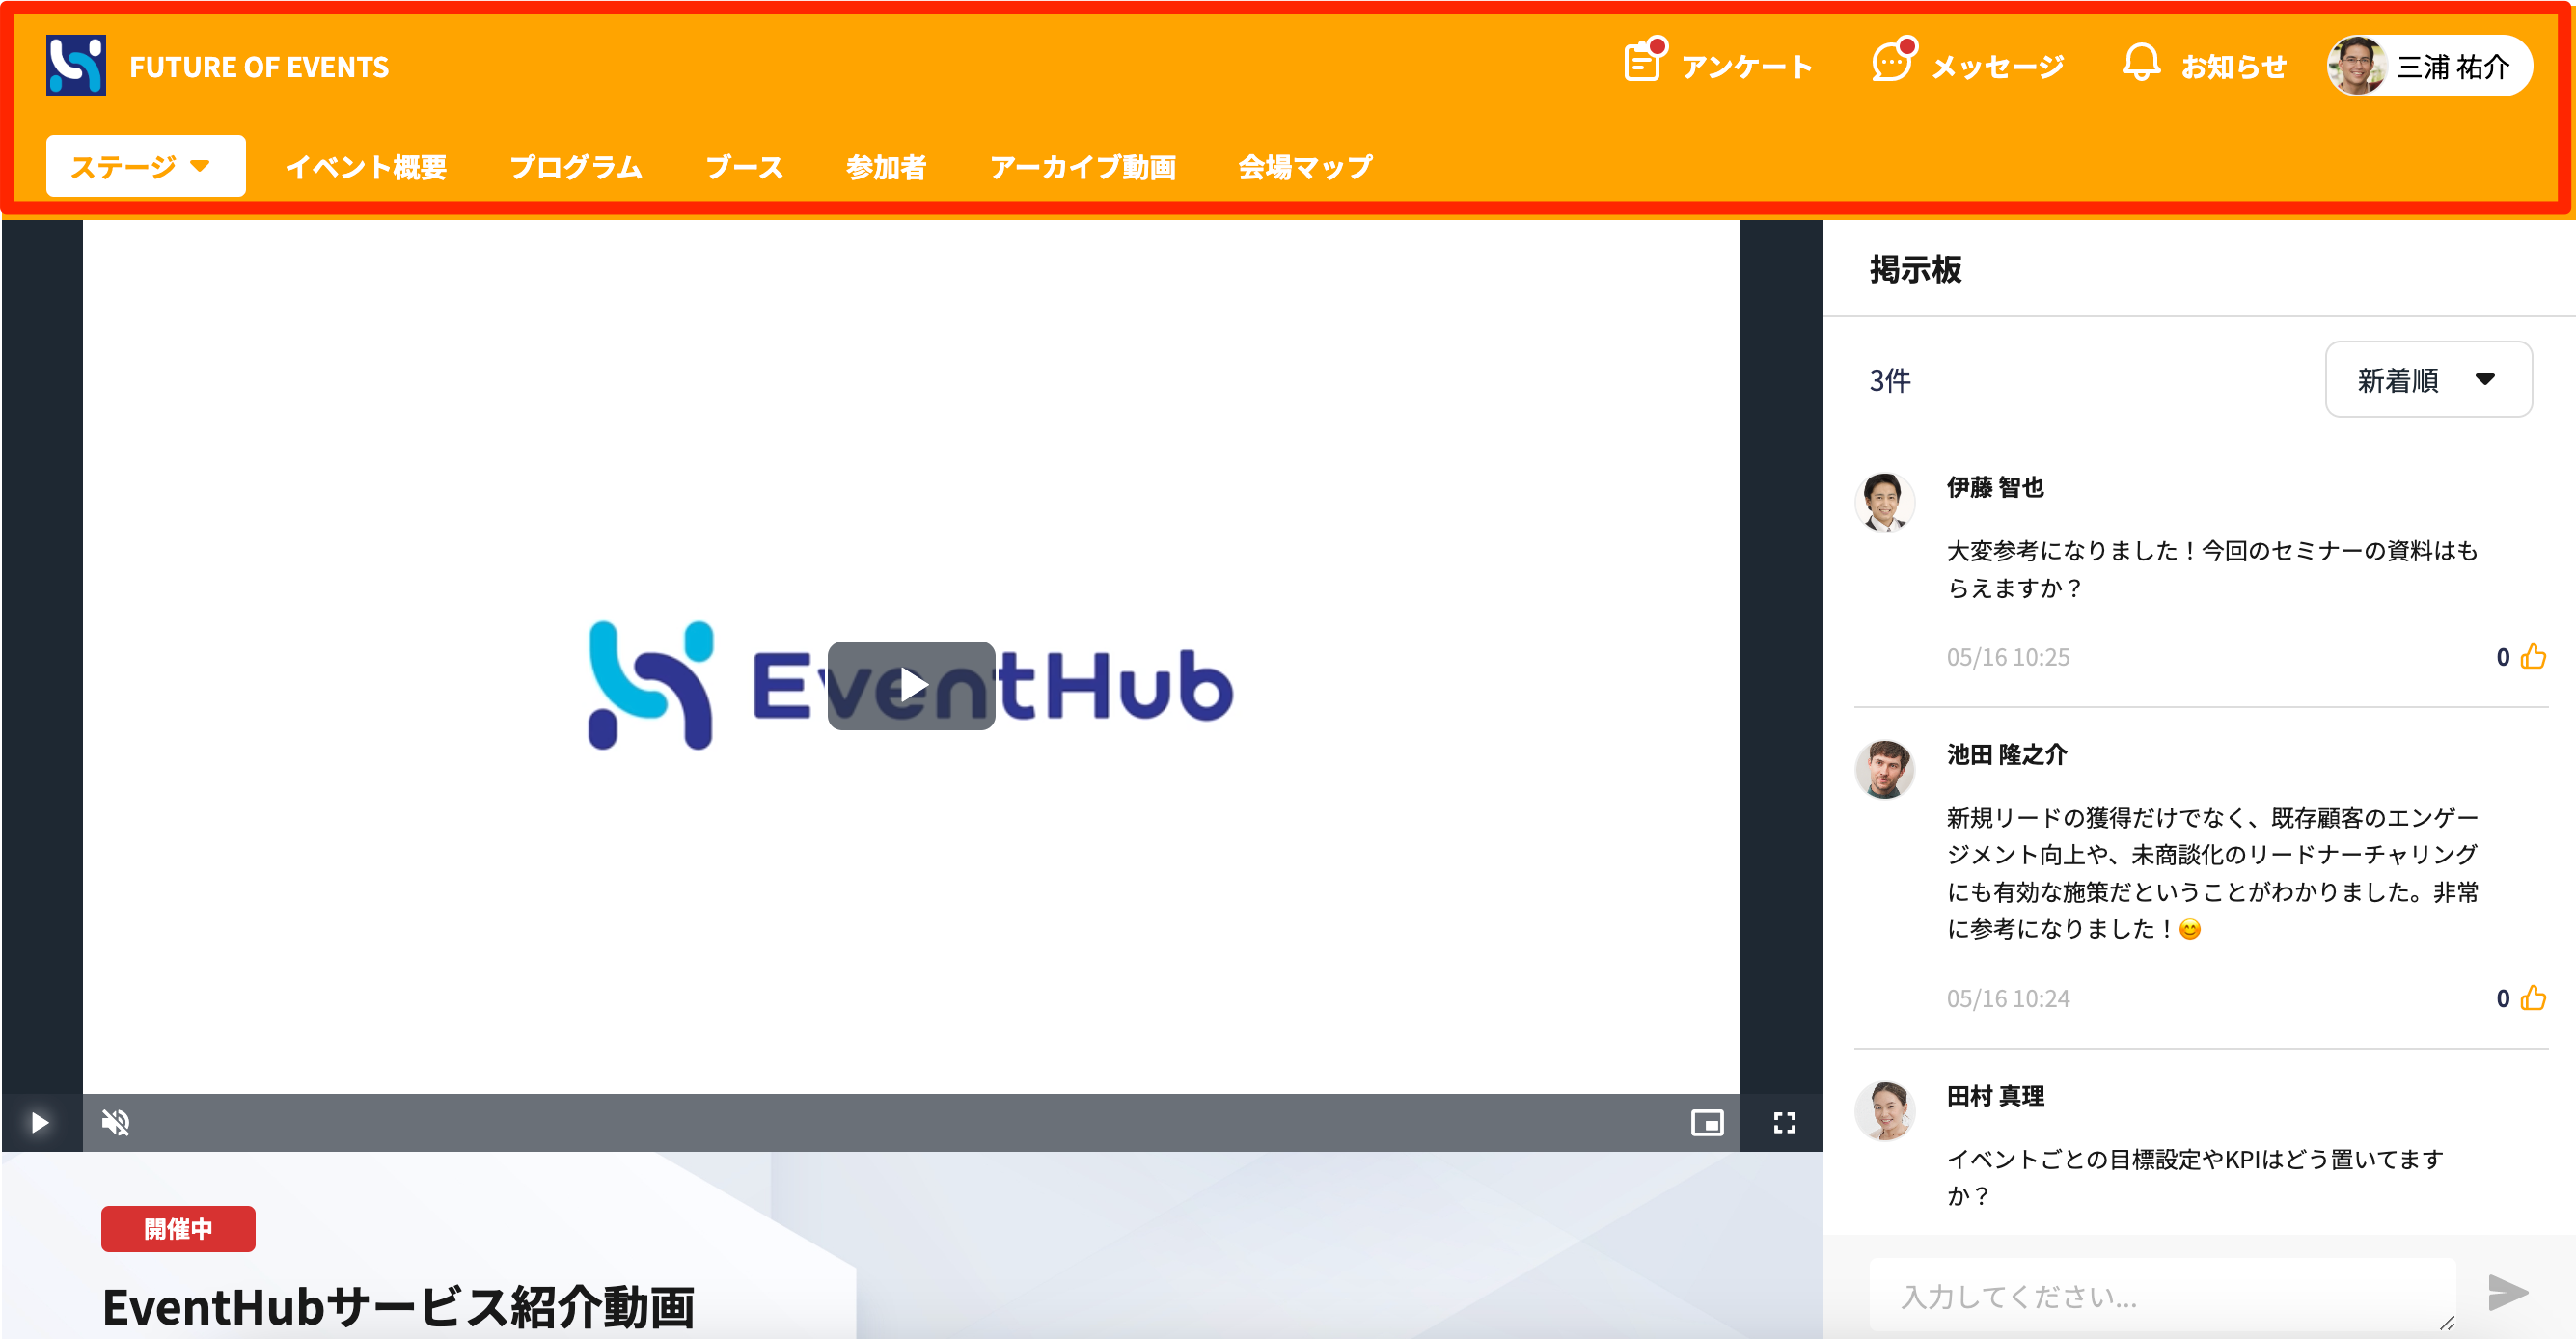Click the 伊藤 智也 name
The width and height of the screenshot is (2576, 1339).
pos(1995,487)
